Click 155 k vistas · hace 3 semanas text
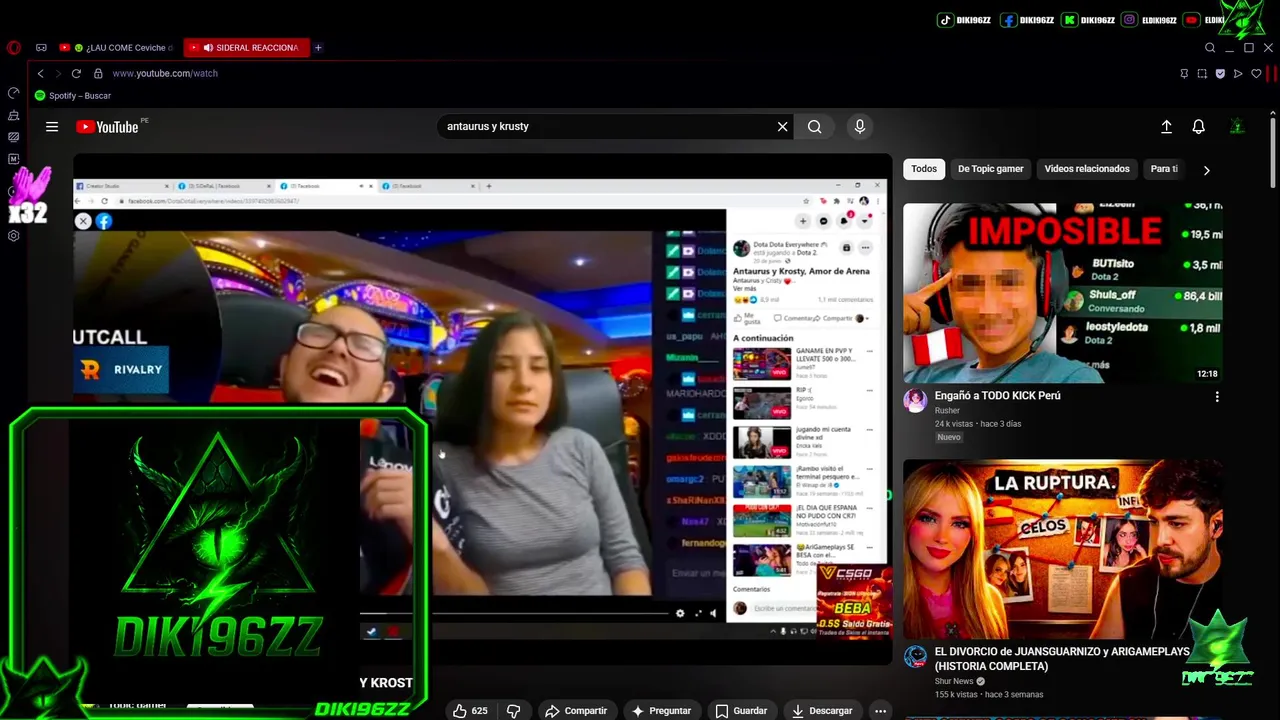This screenshot has width=1280, height=720. coord(989,694)
